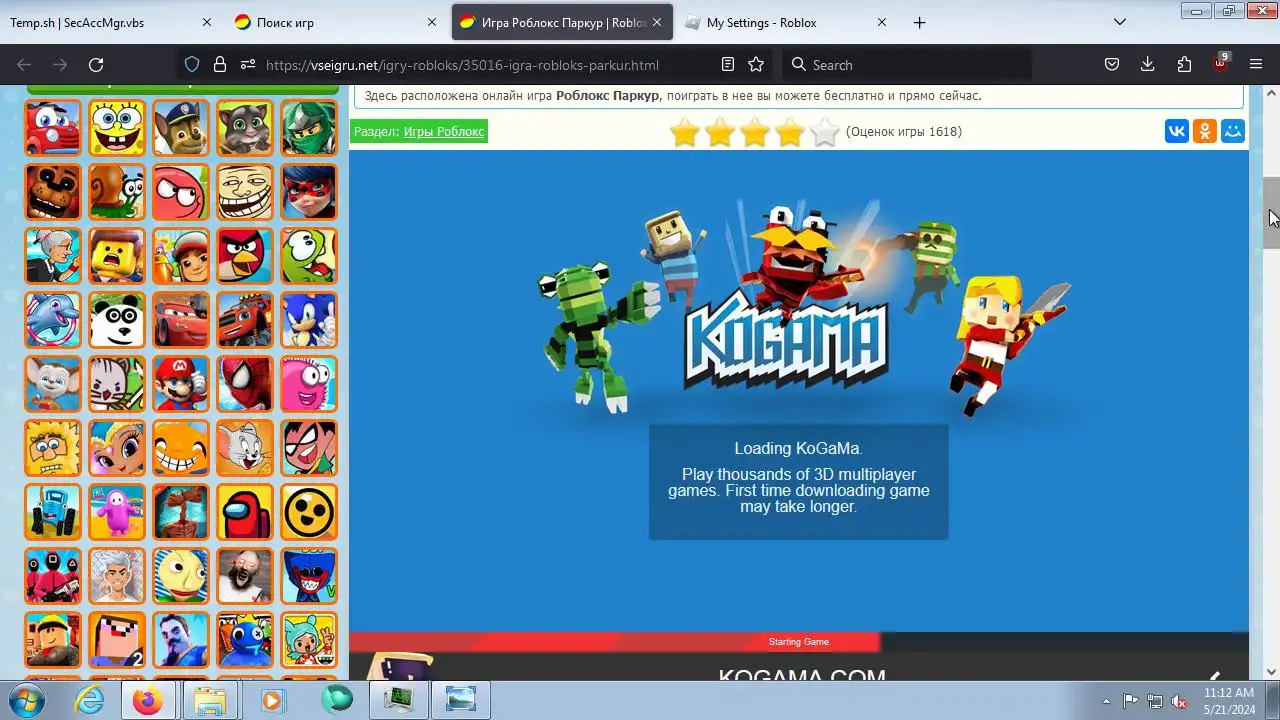Bookmark this page with star

click(x=756, y=65)
